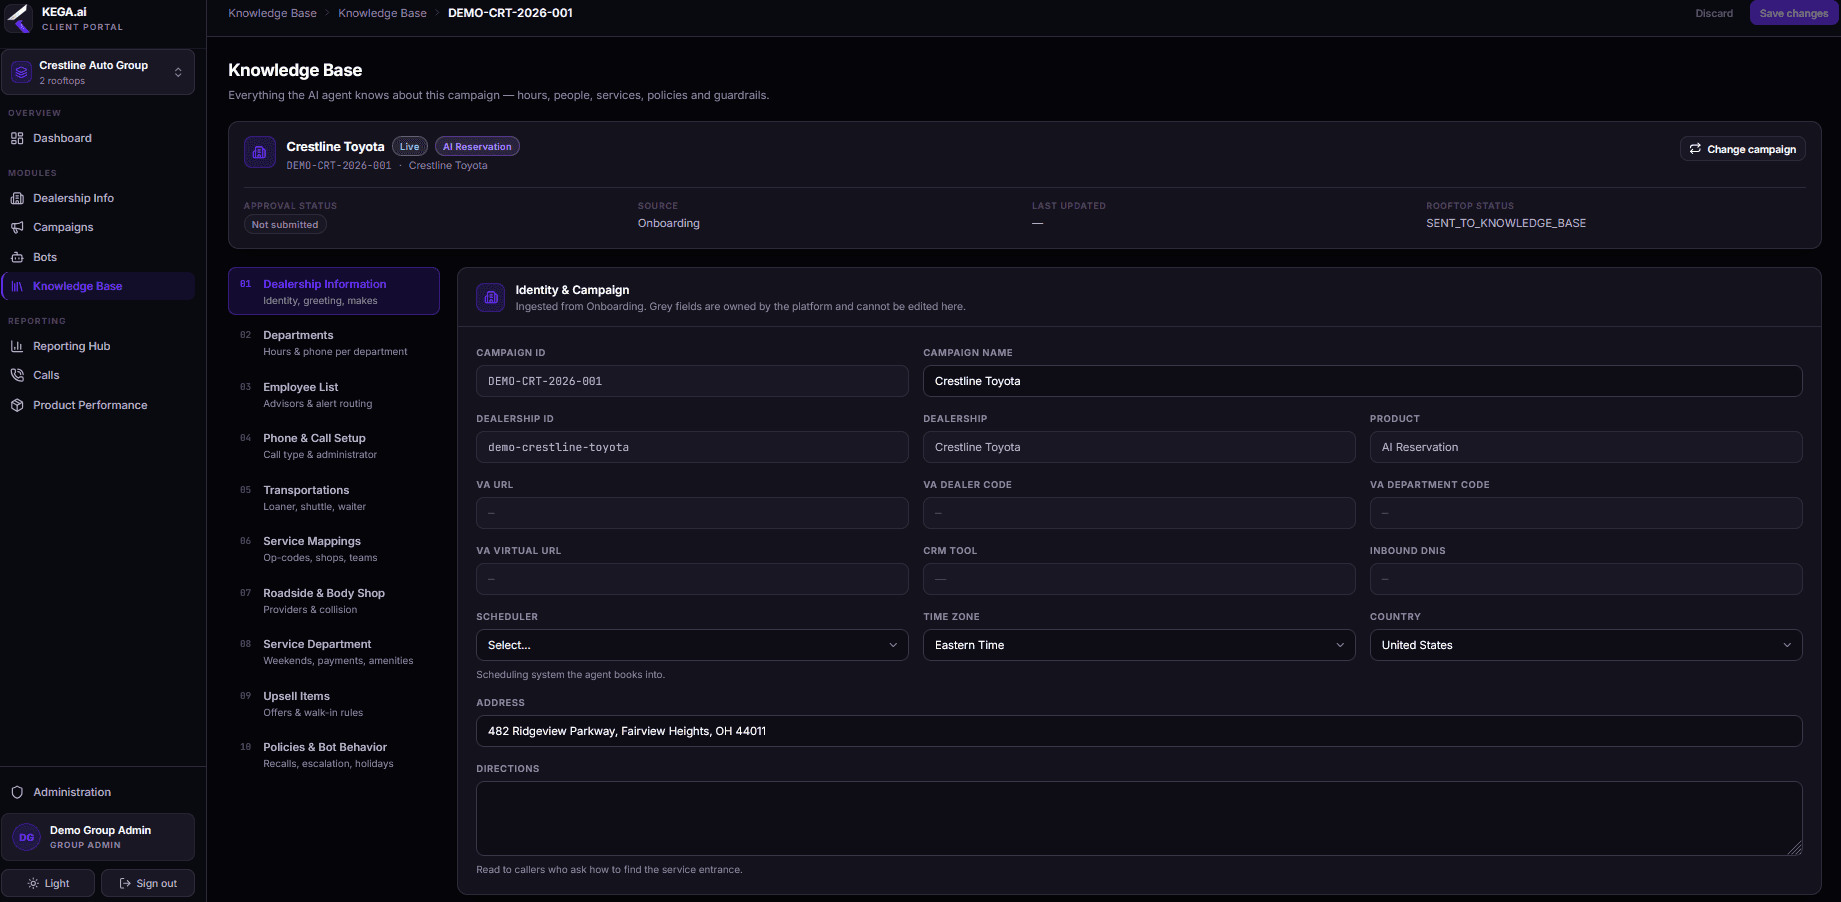
Task: Click Discard button
Action: [1714, 13]
